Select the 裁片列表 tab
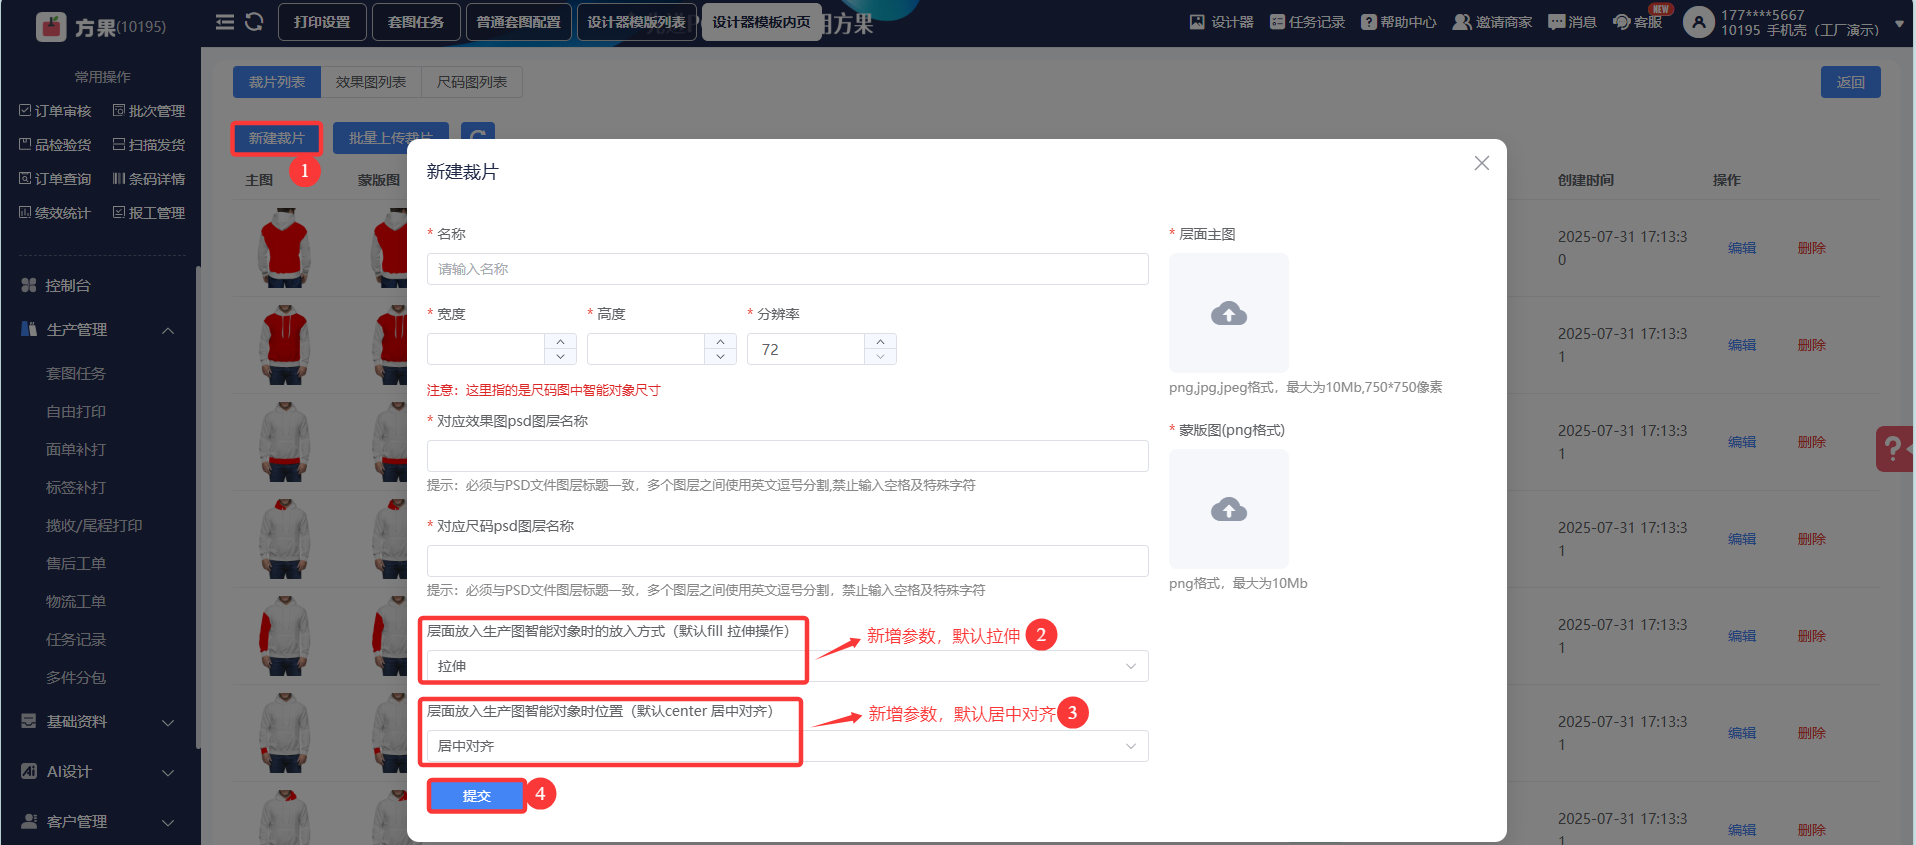Image resolution: width=1916 pixels, height=845 pixels. point(277,82)
